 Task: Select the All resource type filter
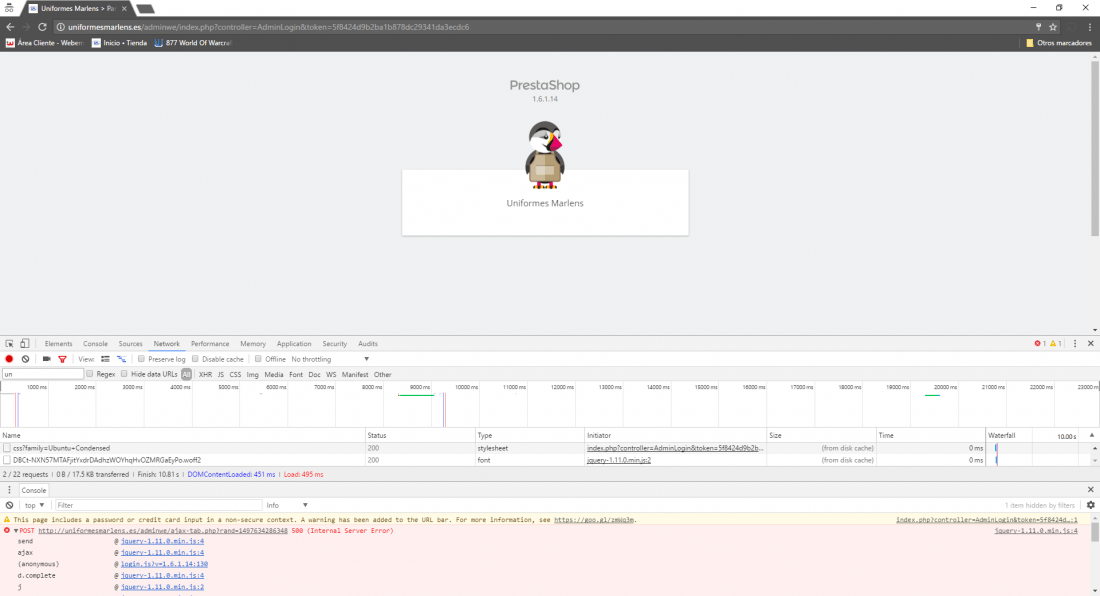(x=186, y=374)
